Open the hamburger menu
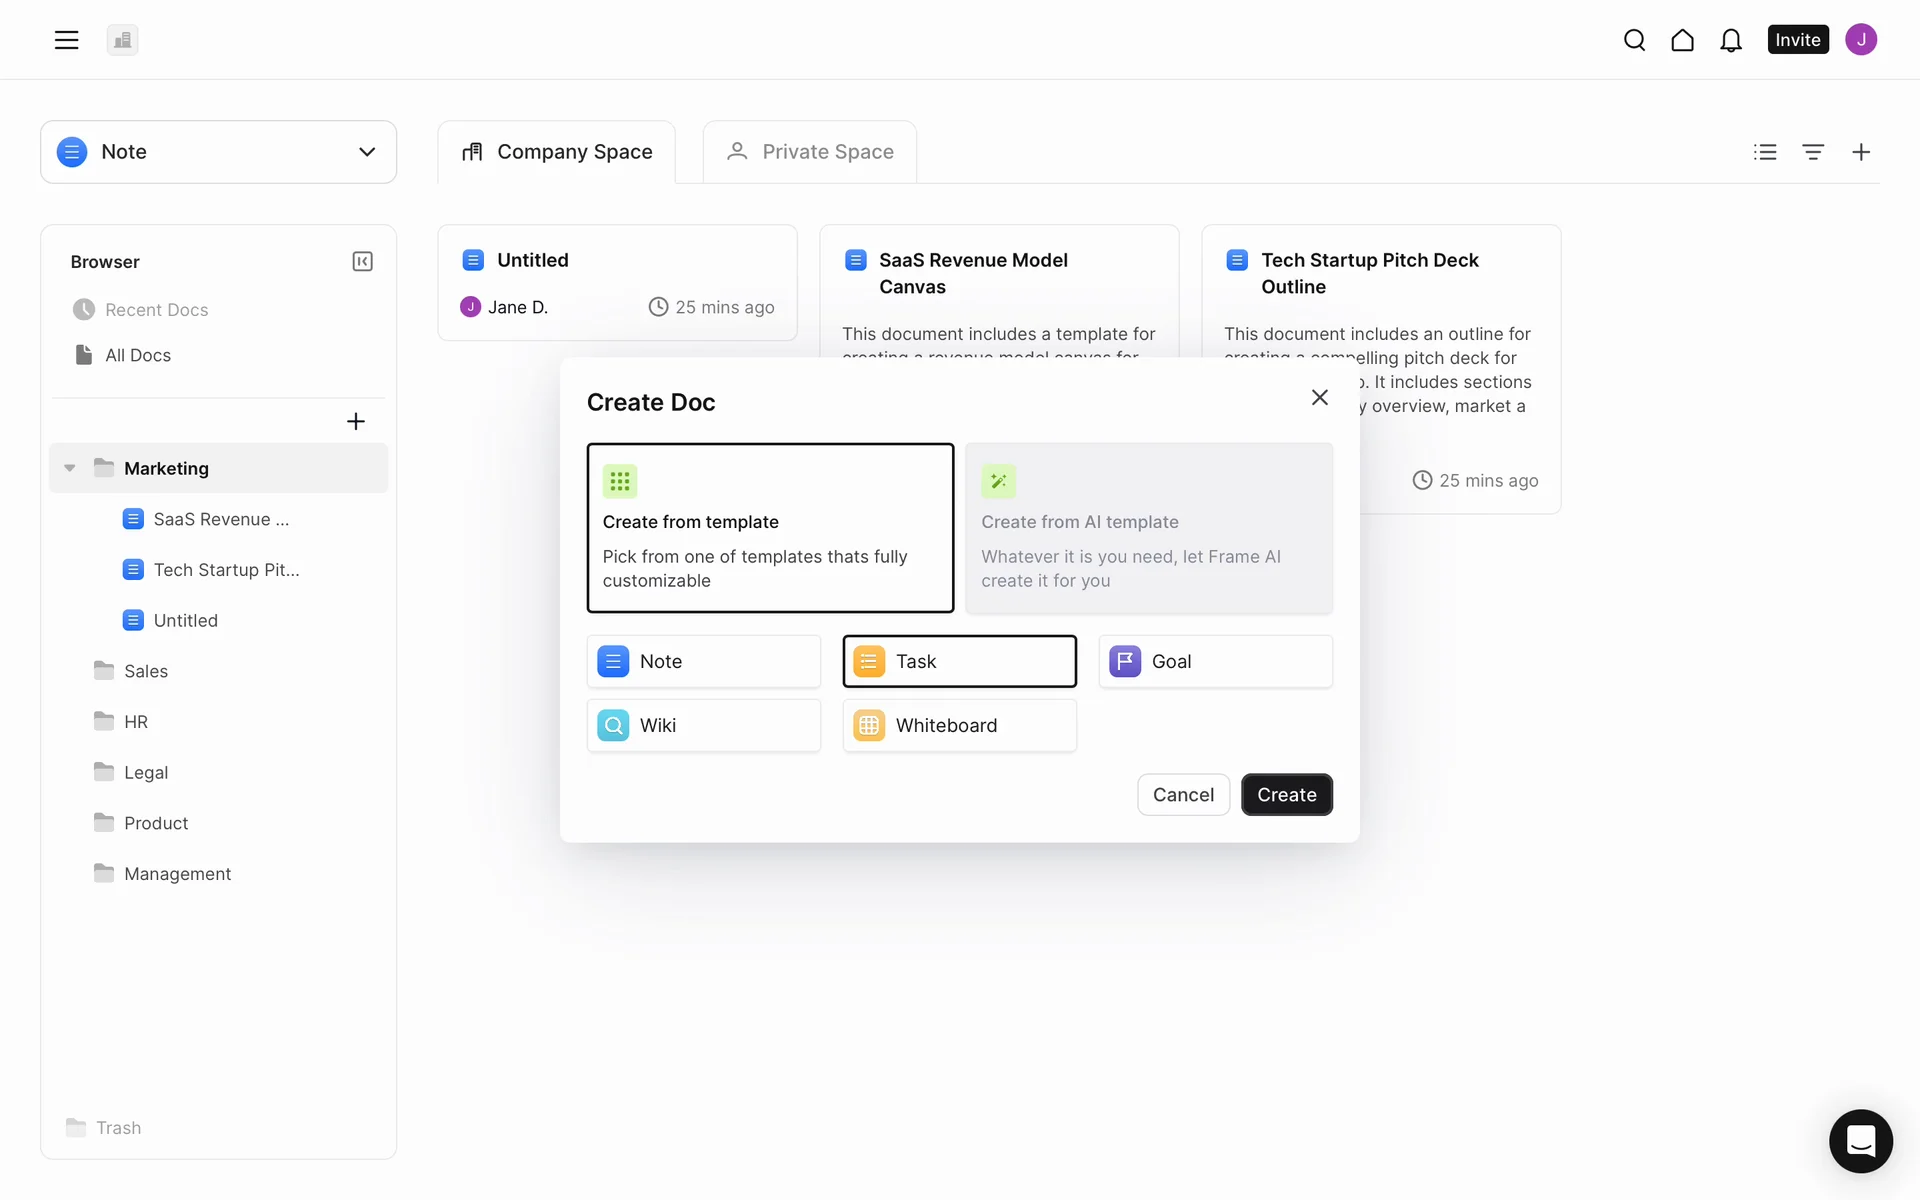The image size is (1920, 1200). [66, 40]
